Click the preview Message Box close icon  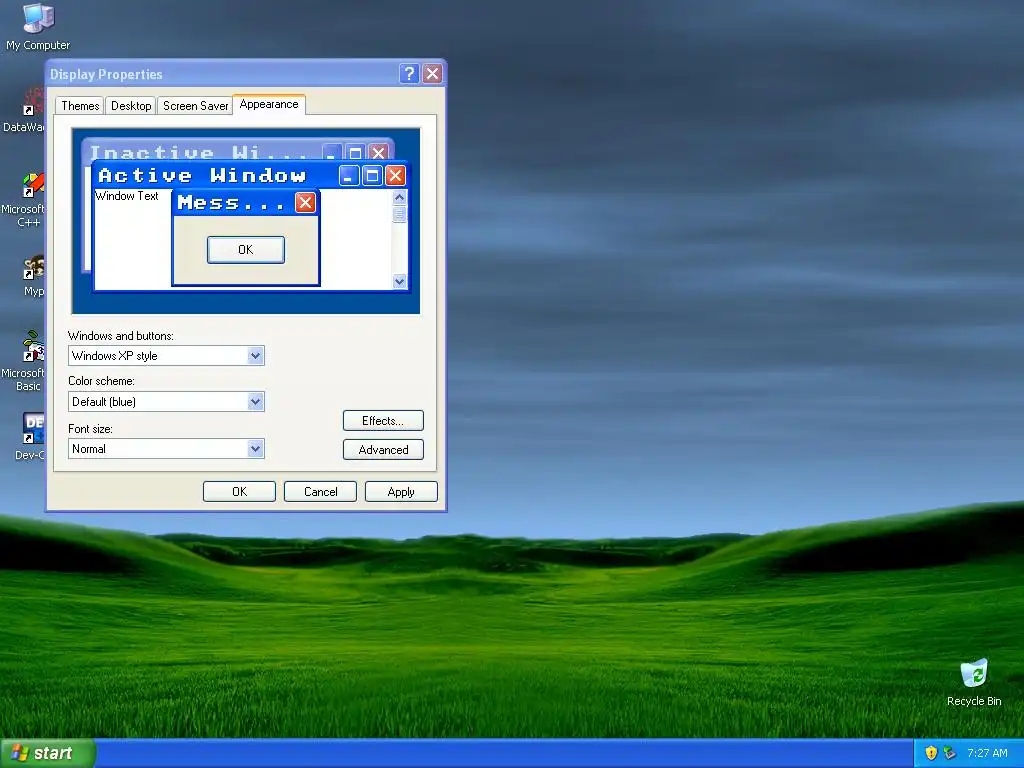[x=305, y=202]
